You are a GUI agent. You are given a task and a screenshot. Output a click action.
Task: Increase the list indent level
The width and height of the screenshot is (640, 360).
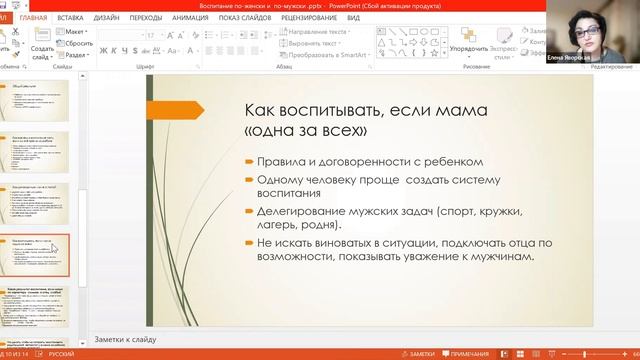point(253,36)
